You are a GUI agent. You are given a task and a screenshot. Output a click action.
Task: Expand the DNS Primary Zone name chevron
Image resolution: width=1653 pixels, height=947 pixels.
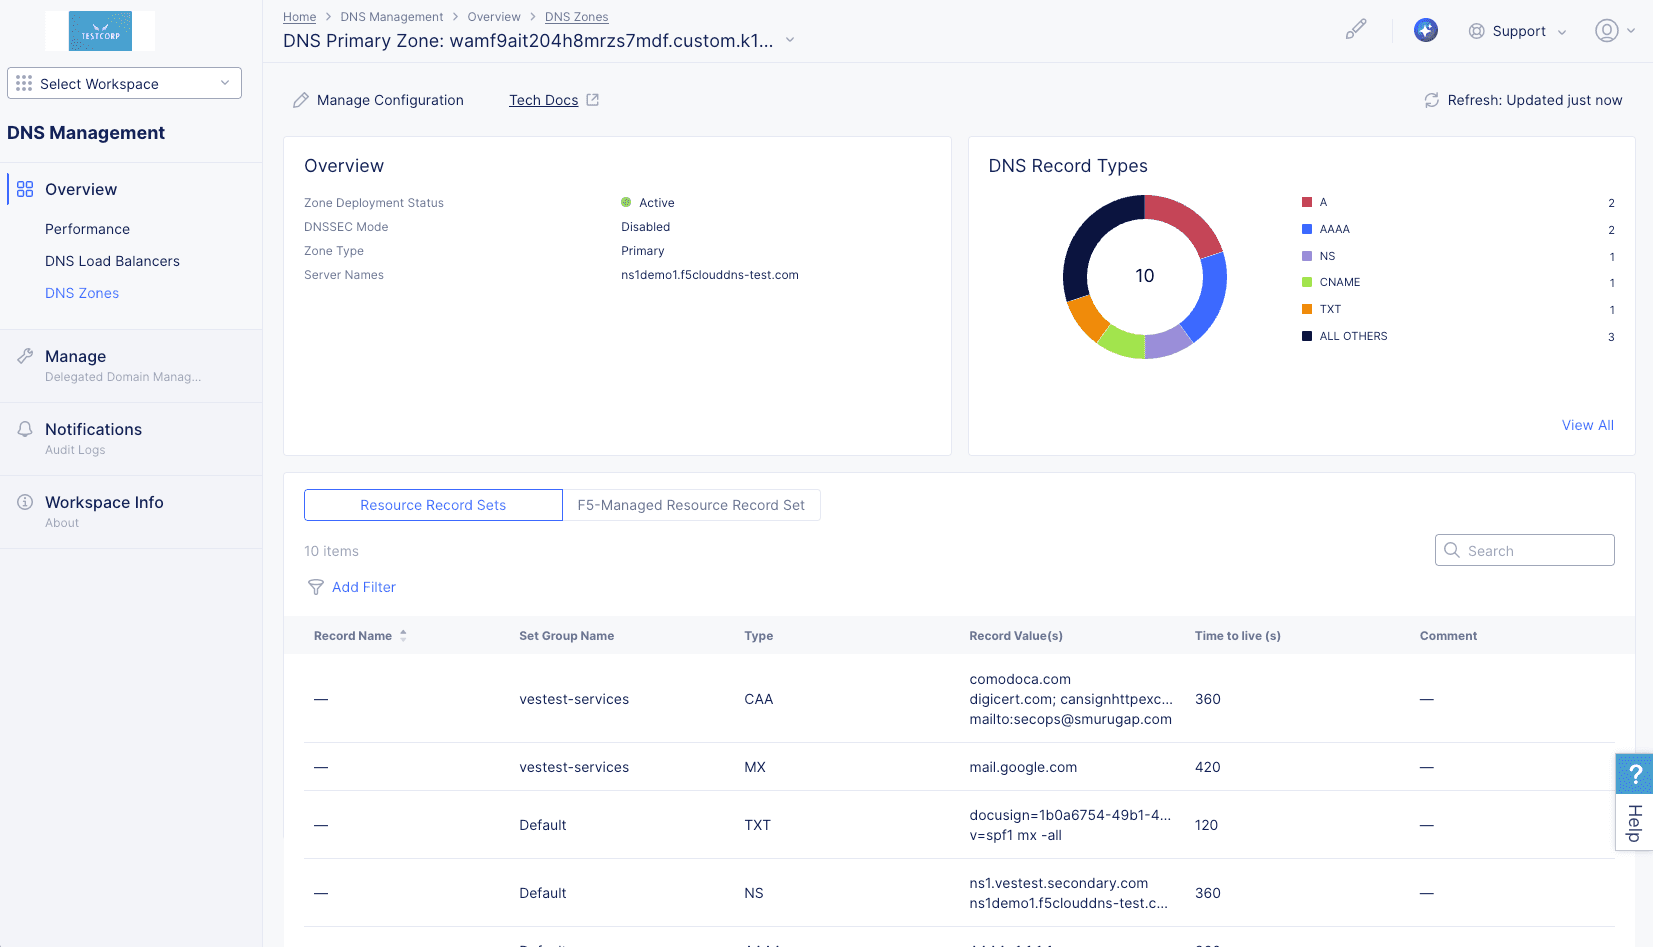coord(790,41)
